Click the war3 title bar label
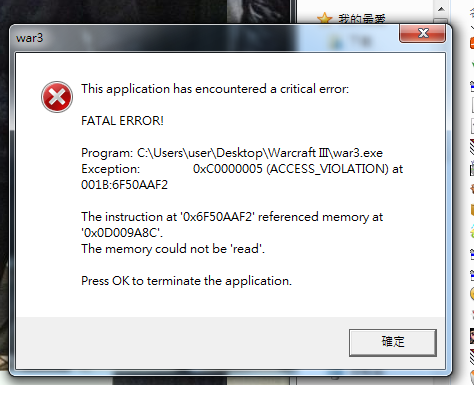Viewport: 476px width, 402px height. coord(30,38)
